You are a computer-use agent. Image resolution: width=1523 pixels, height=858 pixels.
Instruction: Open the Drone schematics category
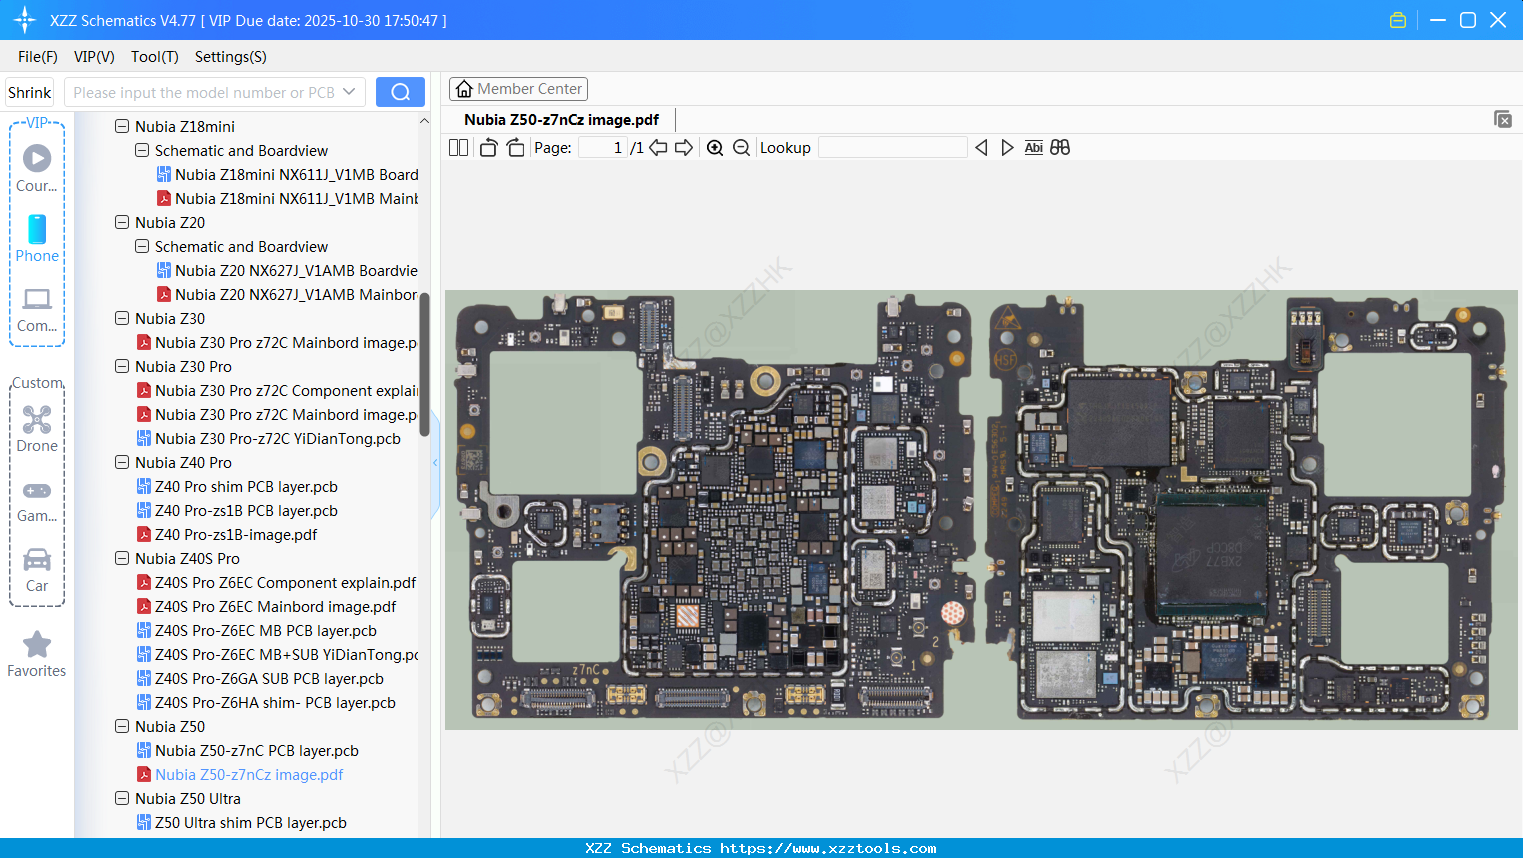(x=36, y=420)
